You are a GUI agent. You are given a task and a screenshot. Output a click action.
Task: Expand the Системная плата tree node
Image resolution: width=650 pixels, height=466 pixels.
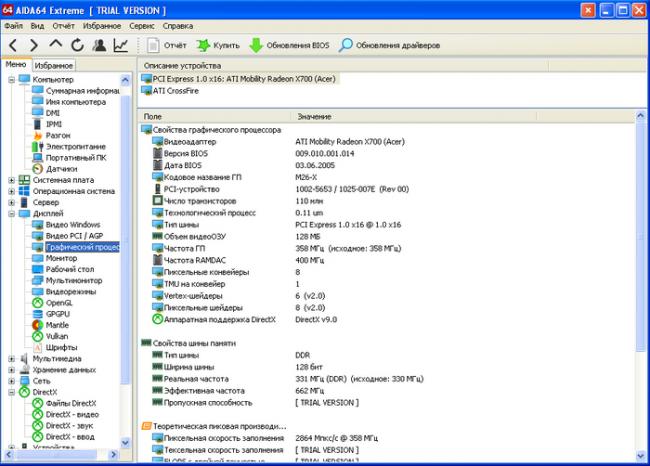(x=11, y=180)
